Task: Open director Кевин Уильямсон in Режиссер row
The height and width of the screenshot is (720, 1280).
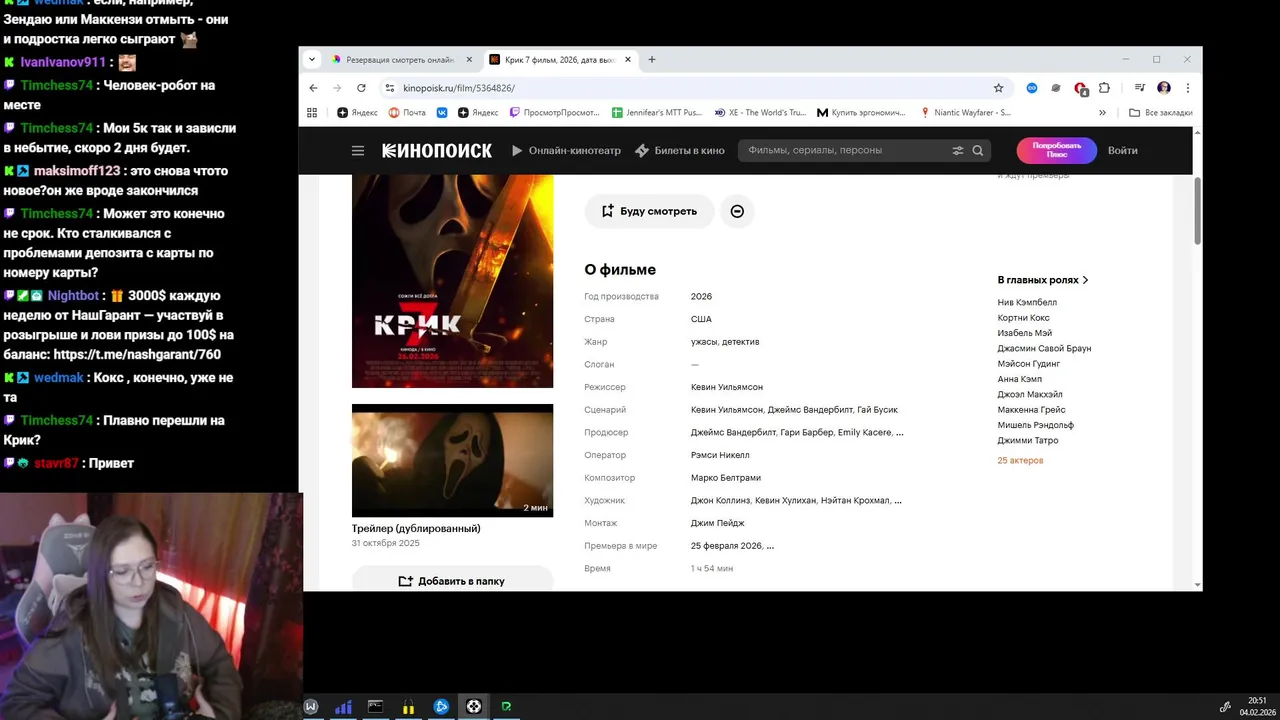Action: pos(727,387)
